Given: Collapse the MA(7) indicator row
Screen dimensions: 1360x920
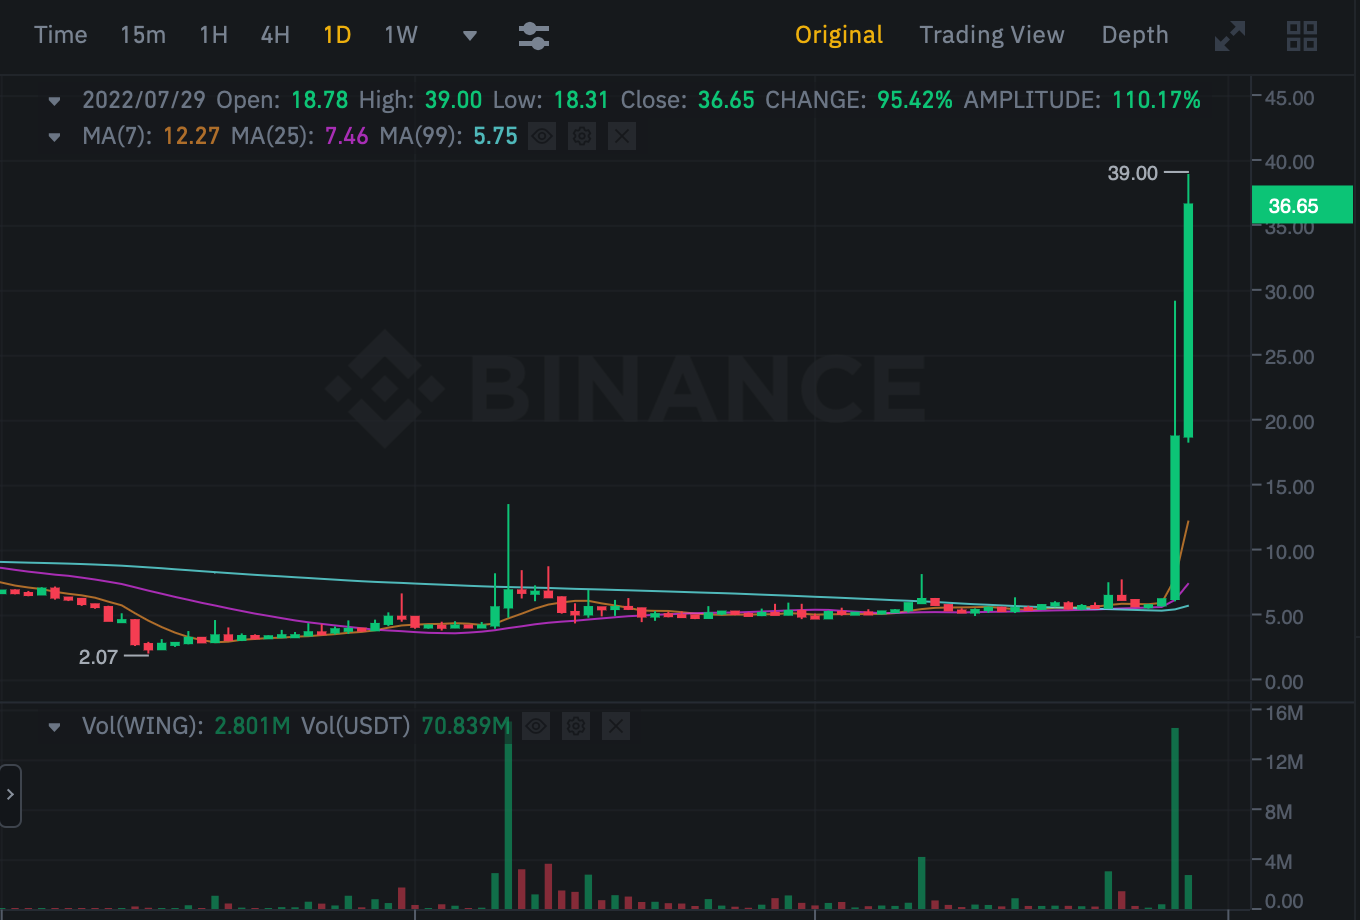Looking at the screenshot, I should point(55,137).
